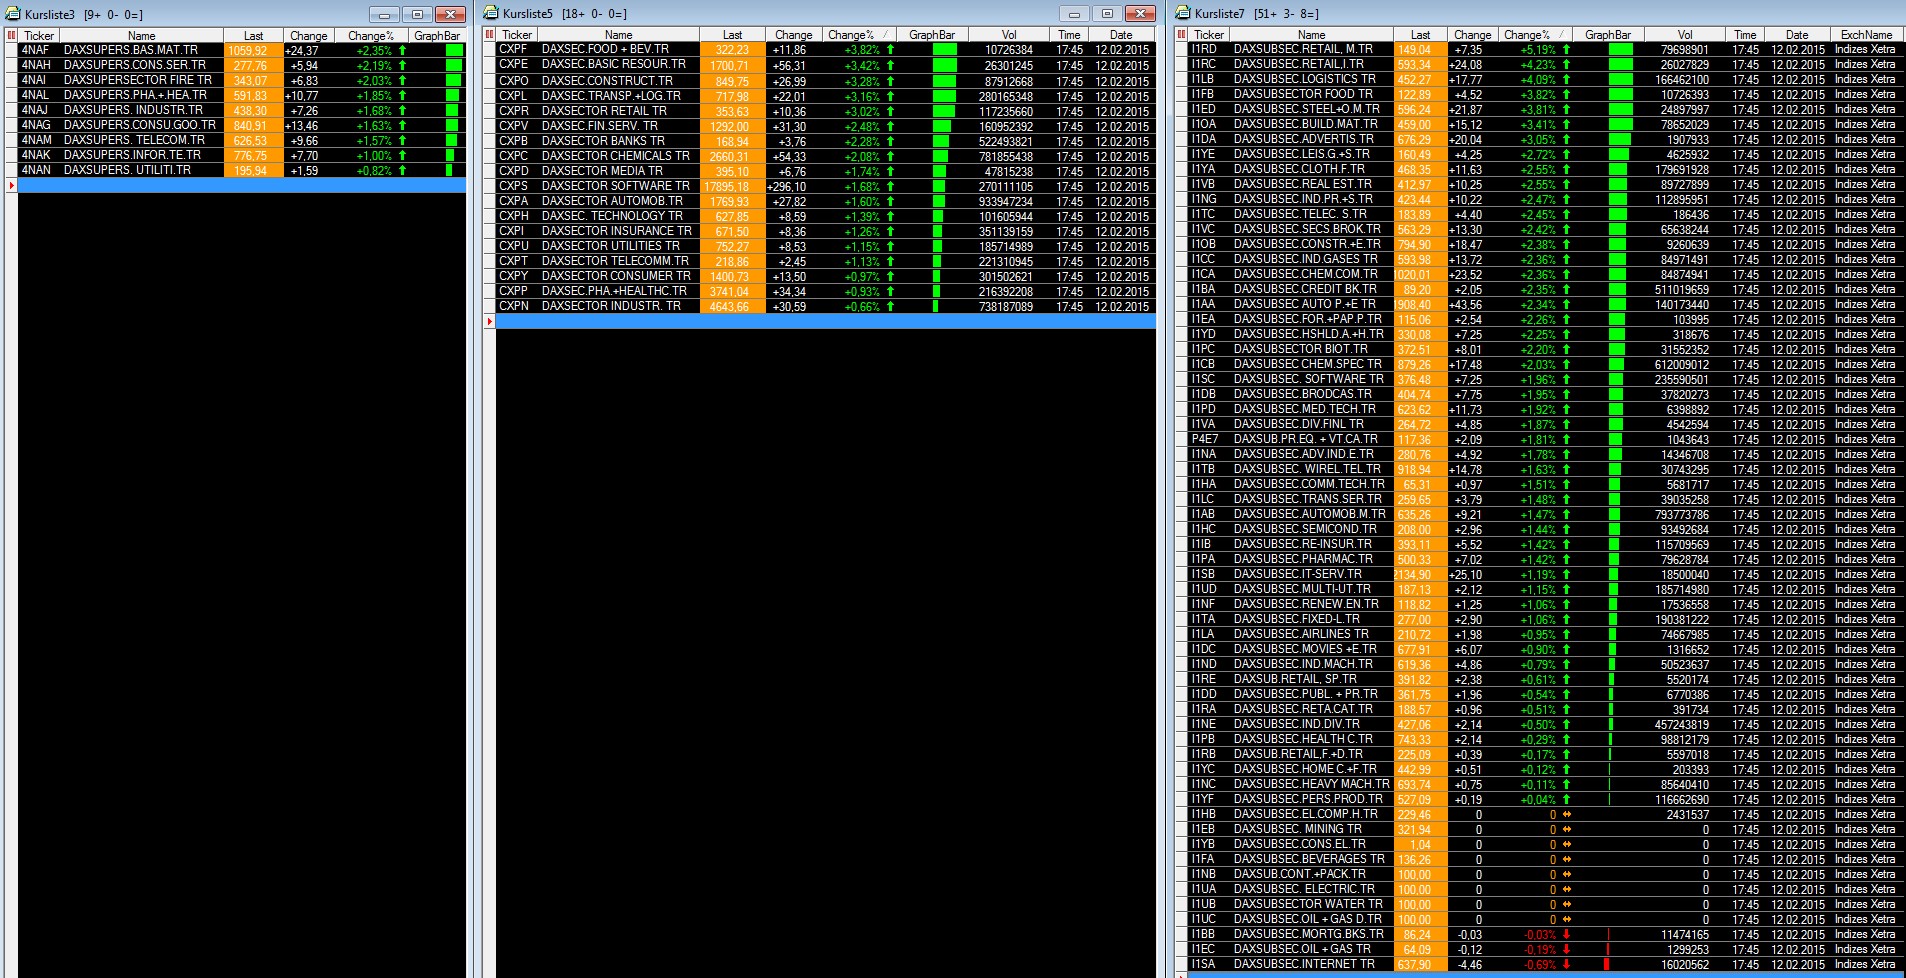Select ticker 4NAM in Kursliste3
Image resolution: width=1906 pixels, height=978 pixels.
point(36,140)
